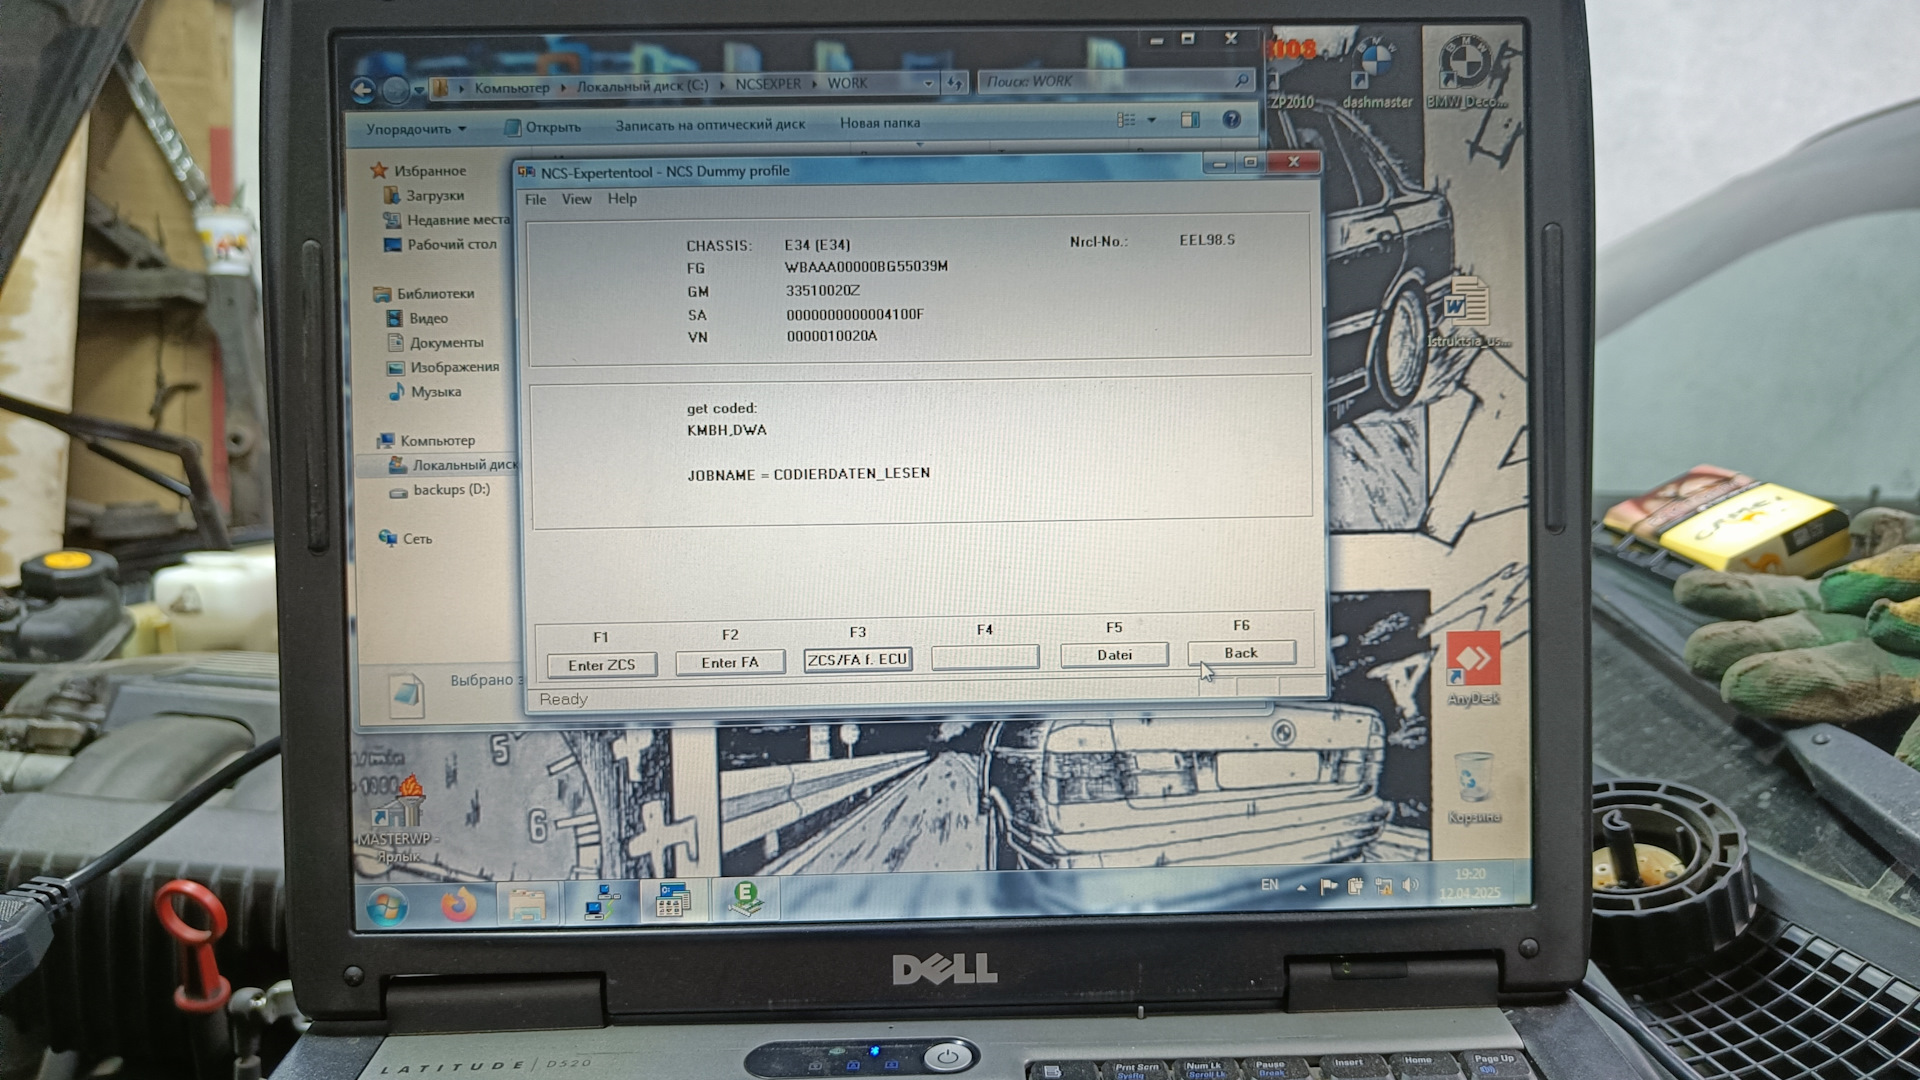Screen dimensions: 1920x1080
Task: Click Открыть in Explorer toolbar
Action: (x=541, y=127)
